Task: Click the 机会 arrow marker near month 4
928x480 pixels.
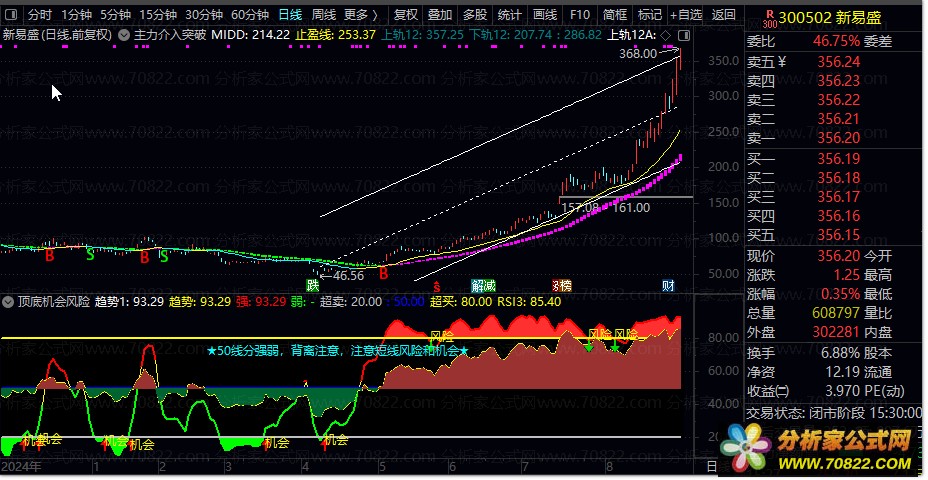Action: point(324,443)
